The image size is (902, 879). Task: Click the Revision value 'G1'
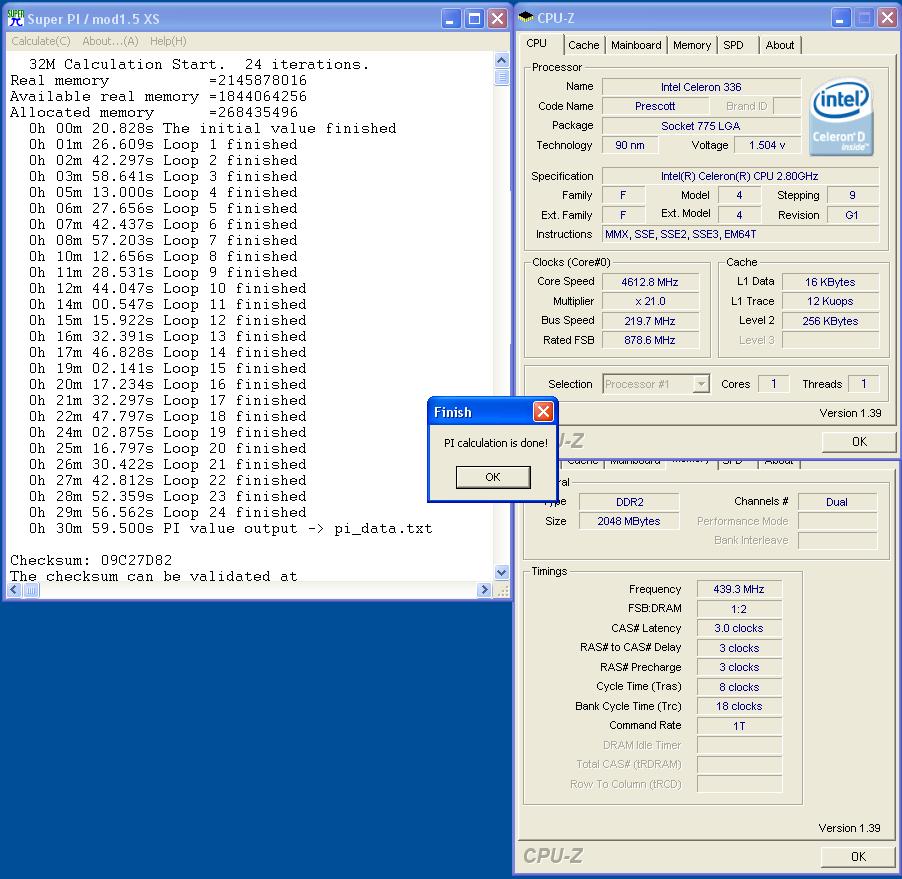(853, 215)
